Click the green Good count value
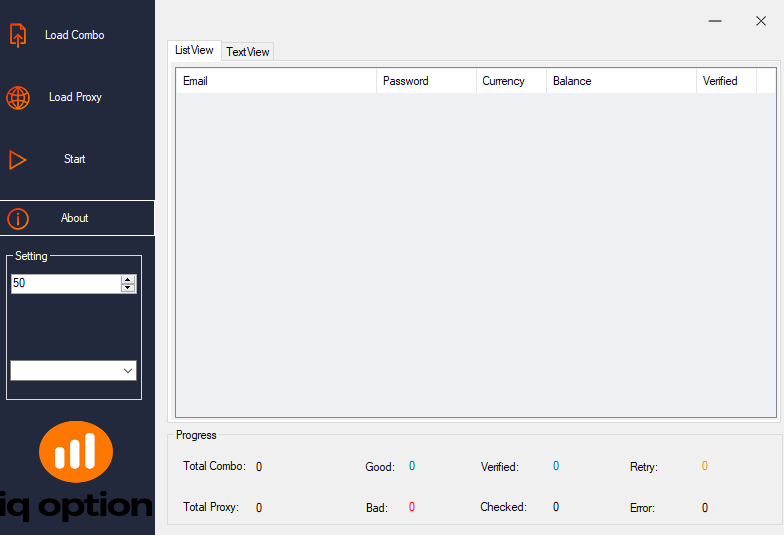The image size is (784, 535). 412,466
